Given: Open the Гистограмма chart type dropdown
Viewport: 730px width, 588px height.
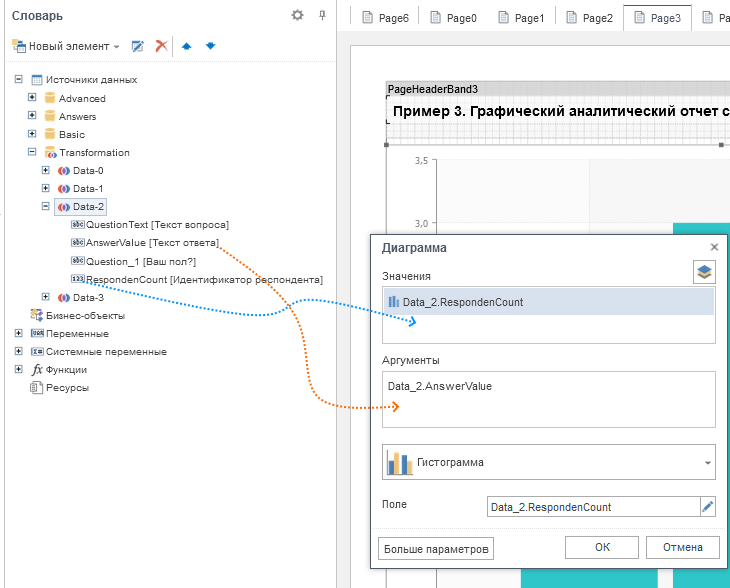Looking at the screenshot, I should point(708,463).
